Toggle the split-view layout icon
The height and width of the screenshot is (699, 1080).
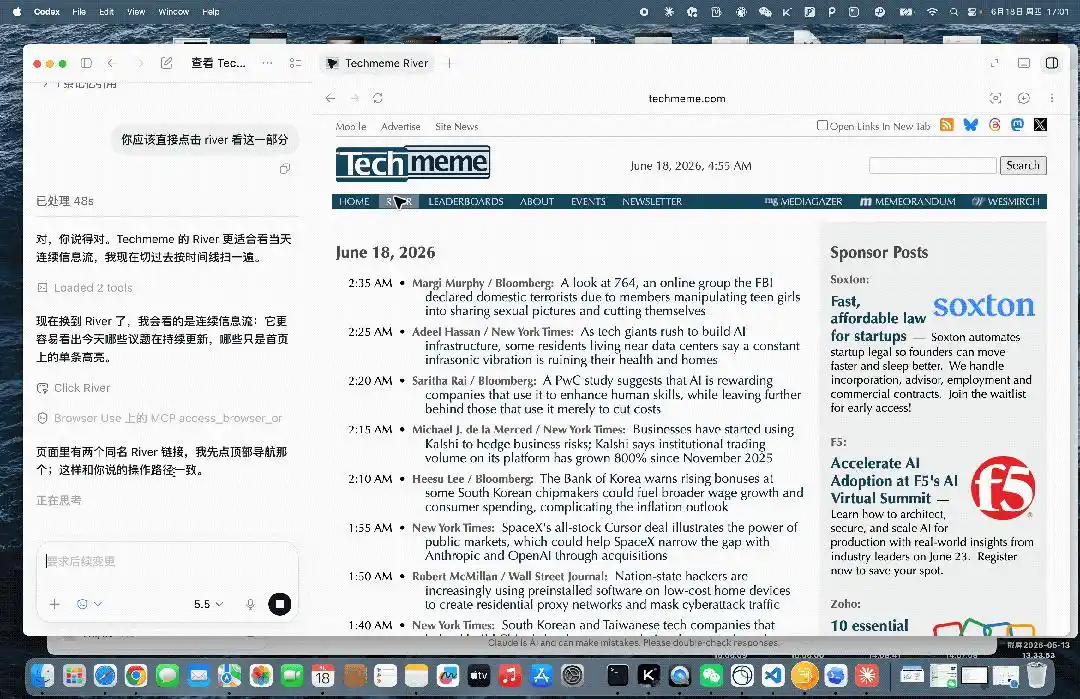1052,63
